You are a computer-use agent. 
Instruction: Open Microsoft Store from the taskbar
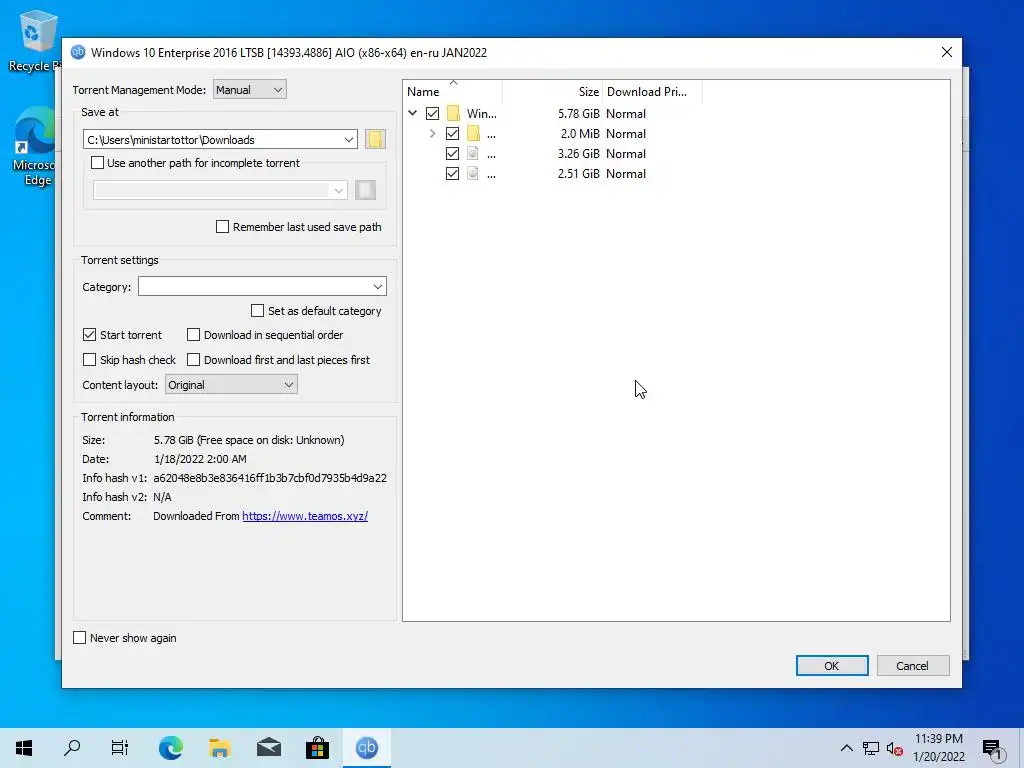click(317, 748)
